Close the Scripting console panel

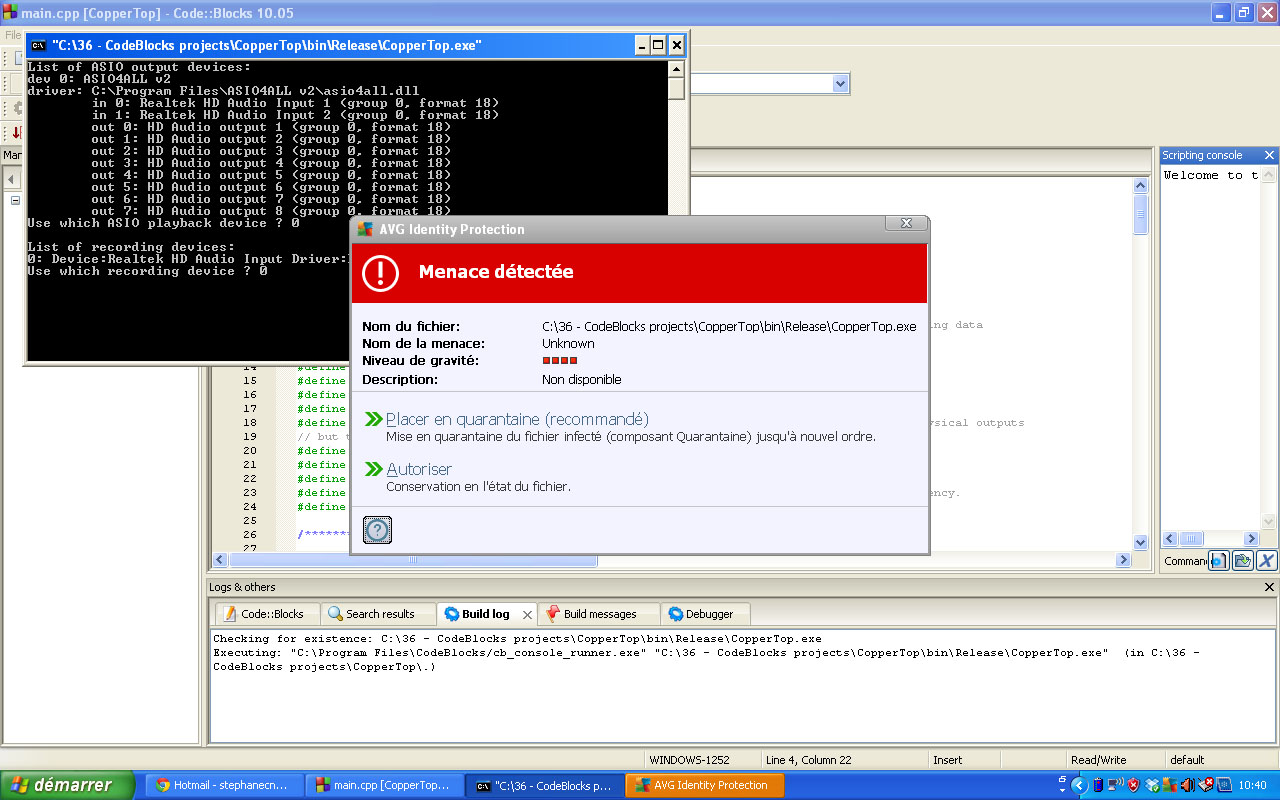[1269, 155]
